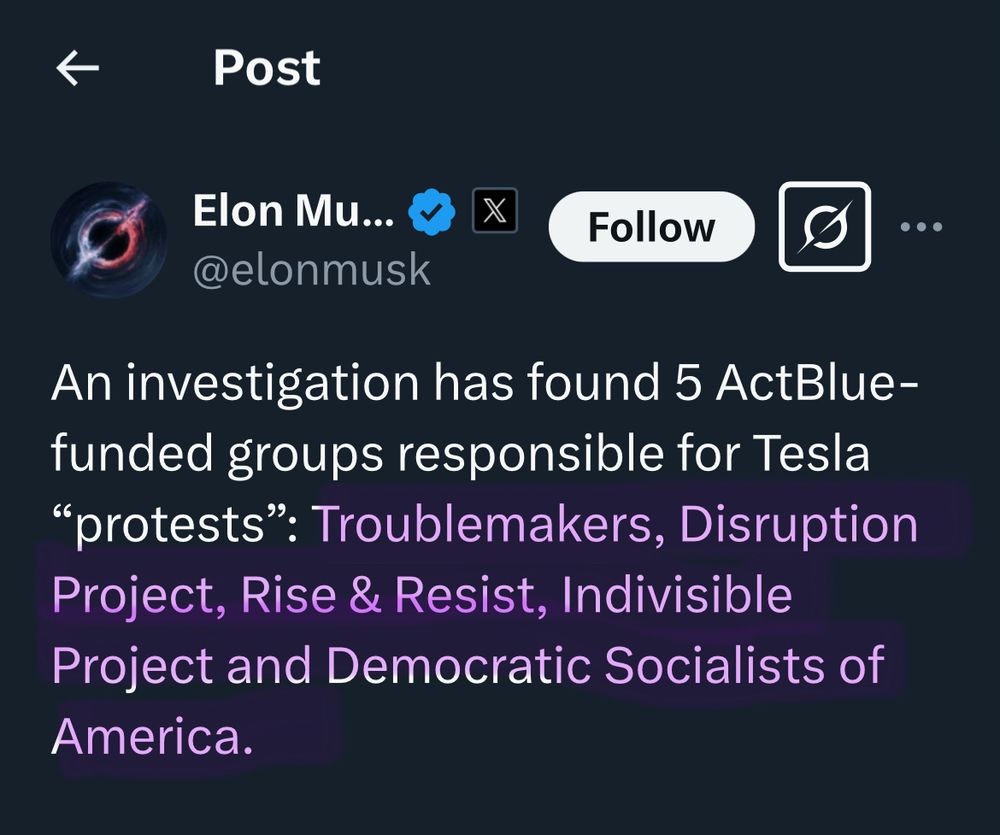Open the Democratic Socialists of America link
The image size is (1000, 835).
tap(609, 663)
